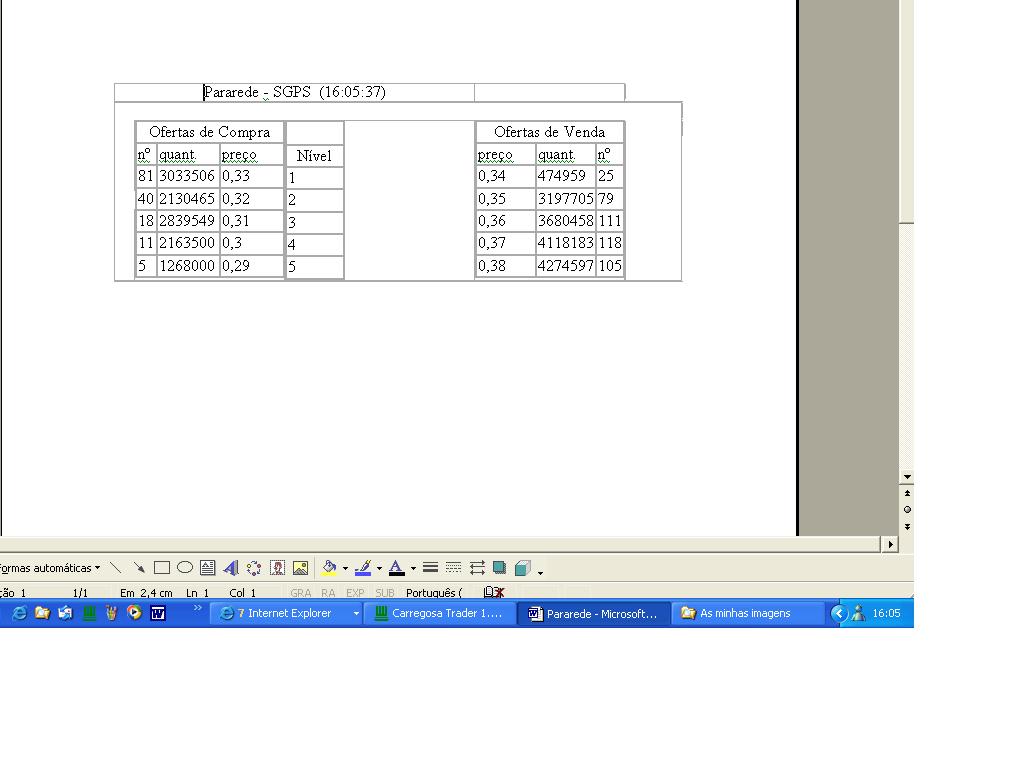This screenshot has height=768, width=1024.
Task: Click the taskbar clock showing 16:05
Action: tap(886, 613)
